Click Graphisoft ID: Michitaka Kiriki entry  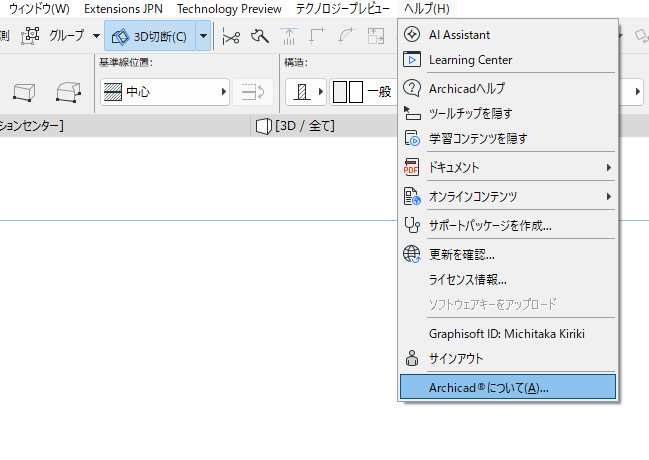508,334
